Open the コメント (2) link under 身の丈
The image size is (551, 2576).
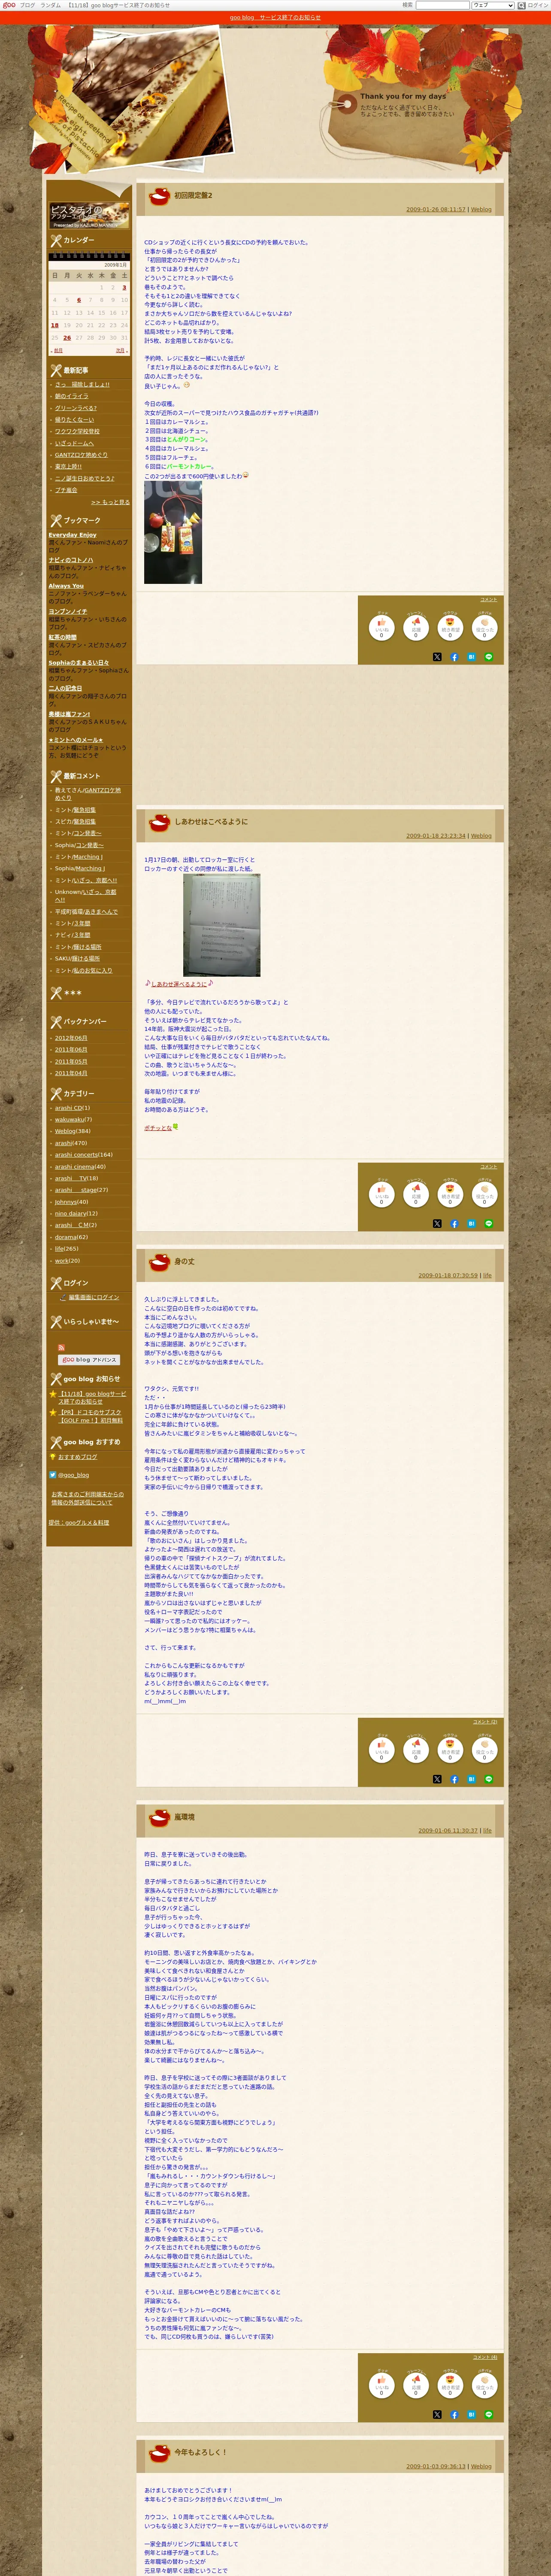[x=485, y=1722]
